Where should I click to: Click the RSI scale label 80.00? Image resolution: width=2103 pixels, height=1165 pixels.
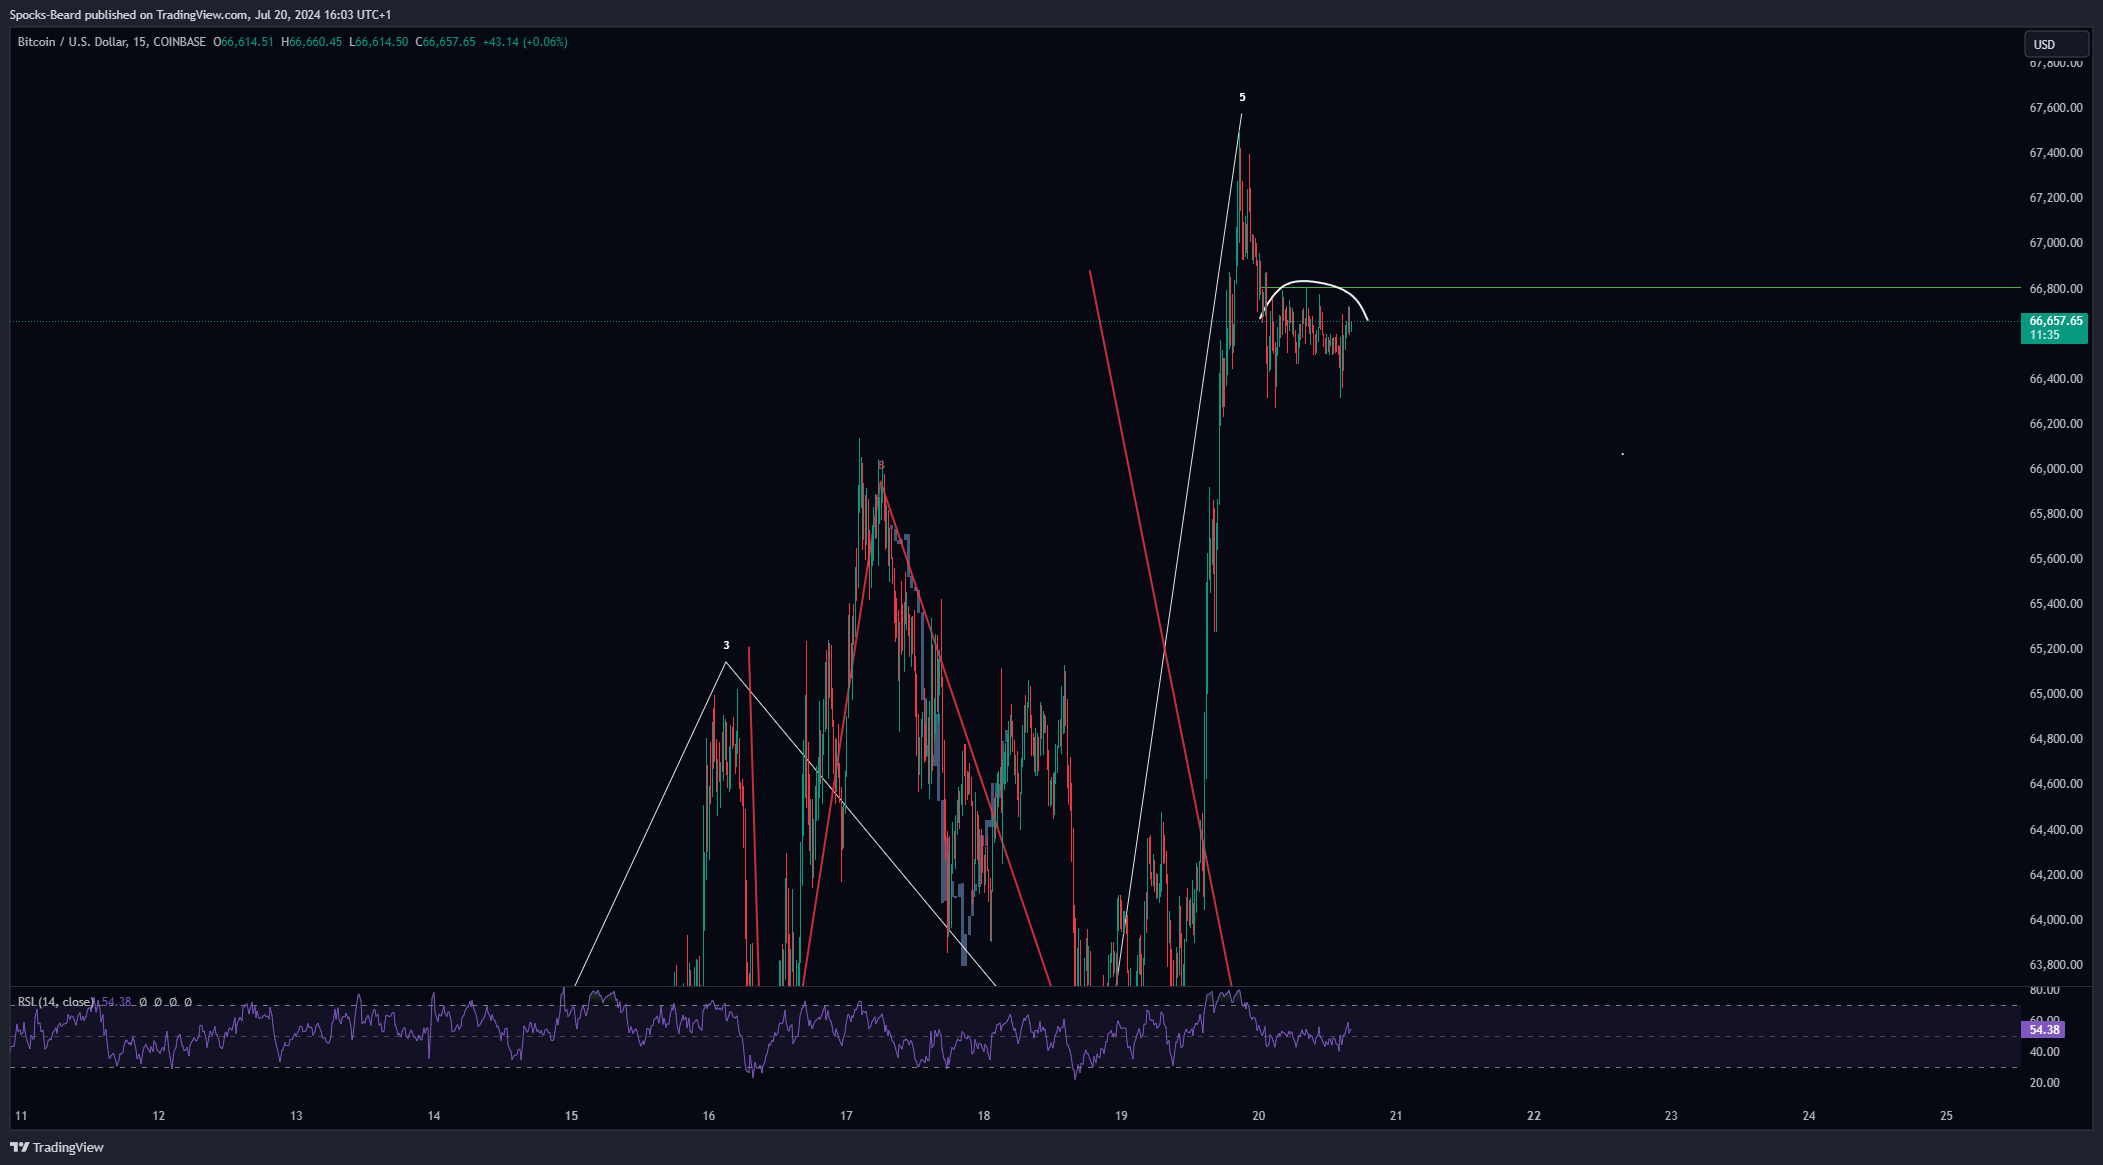coord(2044,990)
